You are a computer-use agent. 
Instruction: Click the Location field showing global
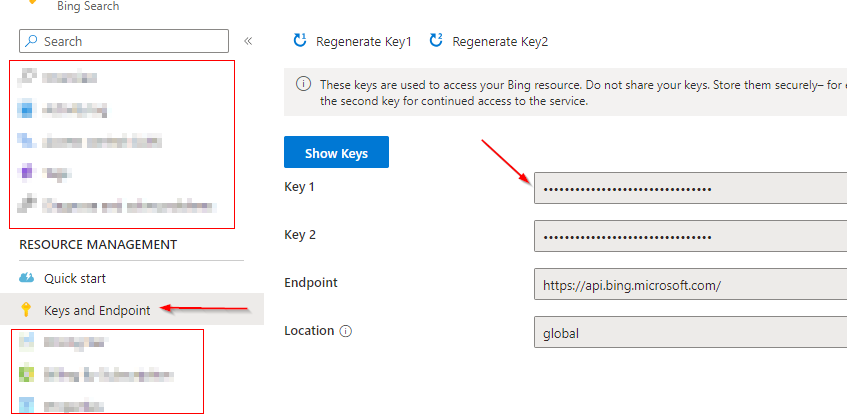690,332
